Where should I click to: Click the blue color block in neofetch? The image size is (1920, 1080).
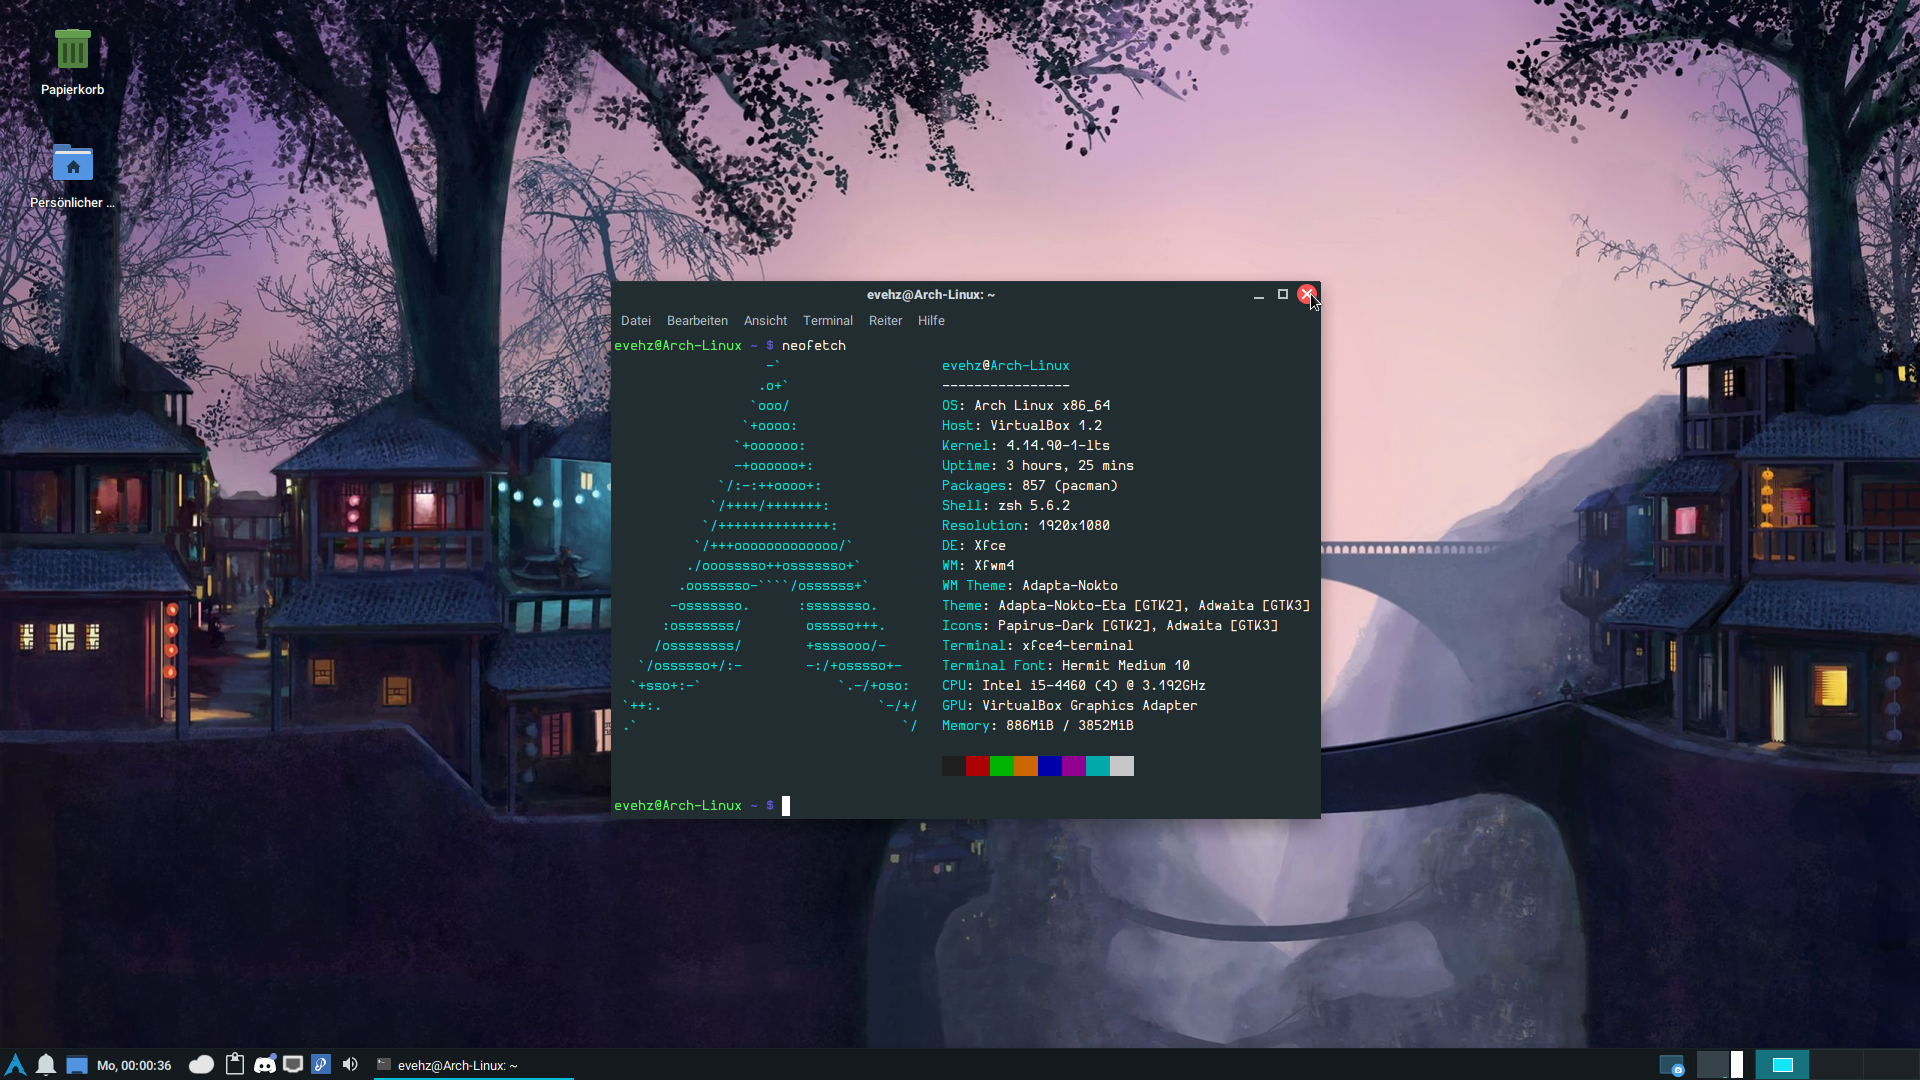click(1050, 766)
